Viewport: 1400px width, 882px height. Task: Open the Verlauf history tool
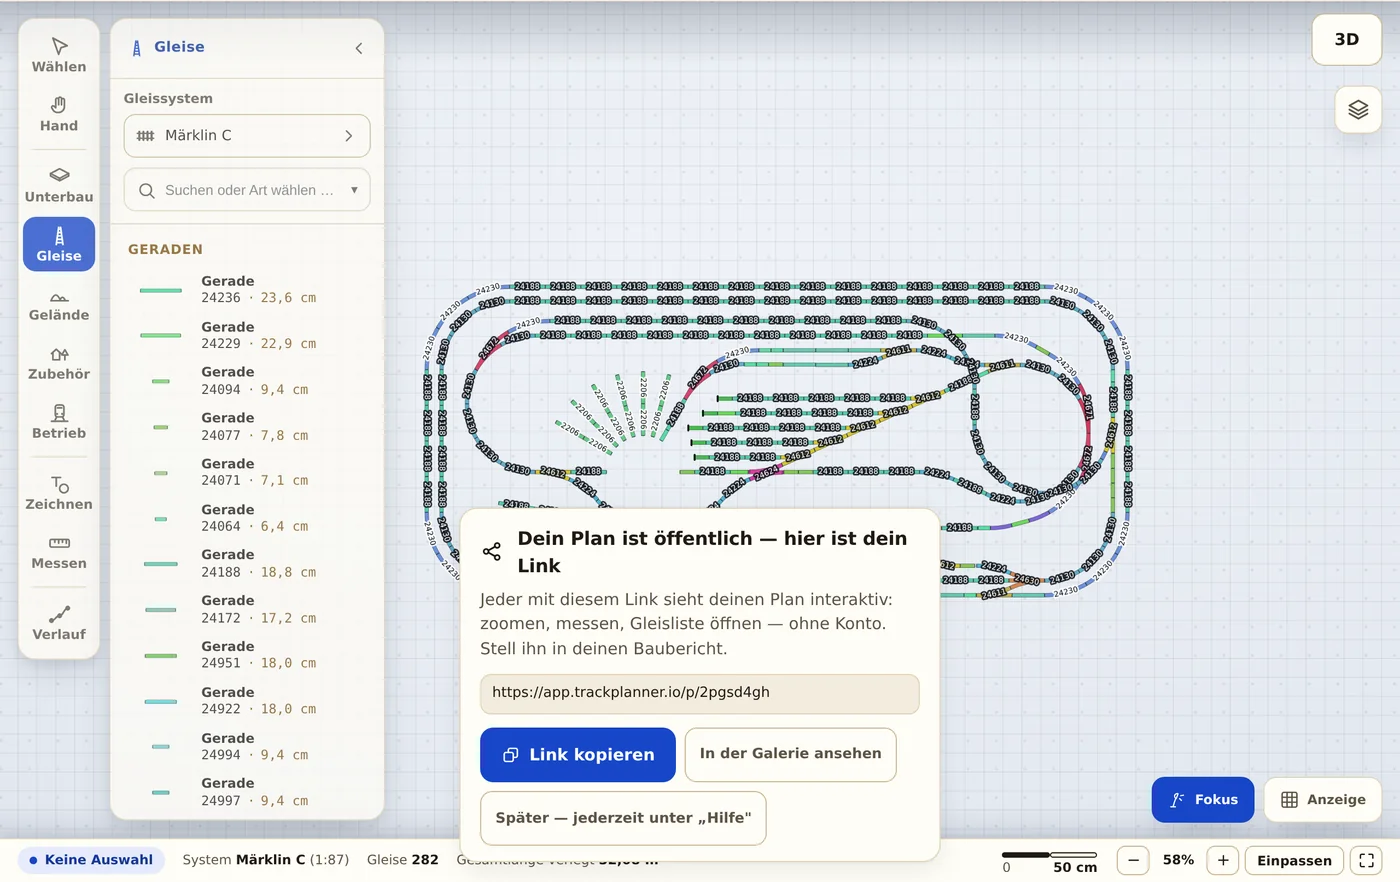click(x=59, y=622)
